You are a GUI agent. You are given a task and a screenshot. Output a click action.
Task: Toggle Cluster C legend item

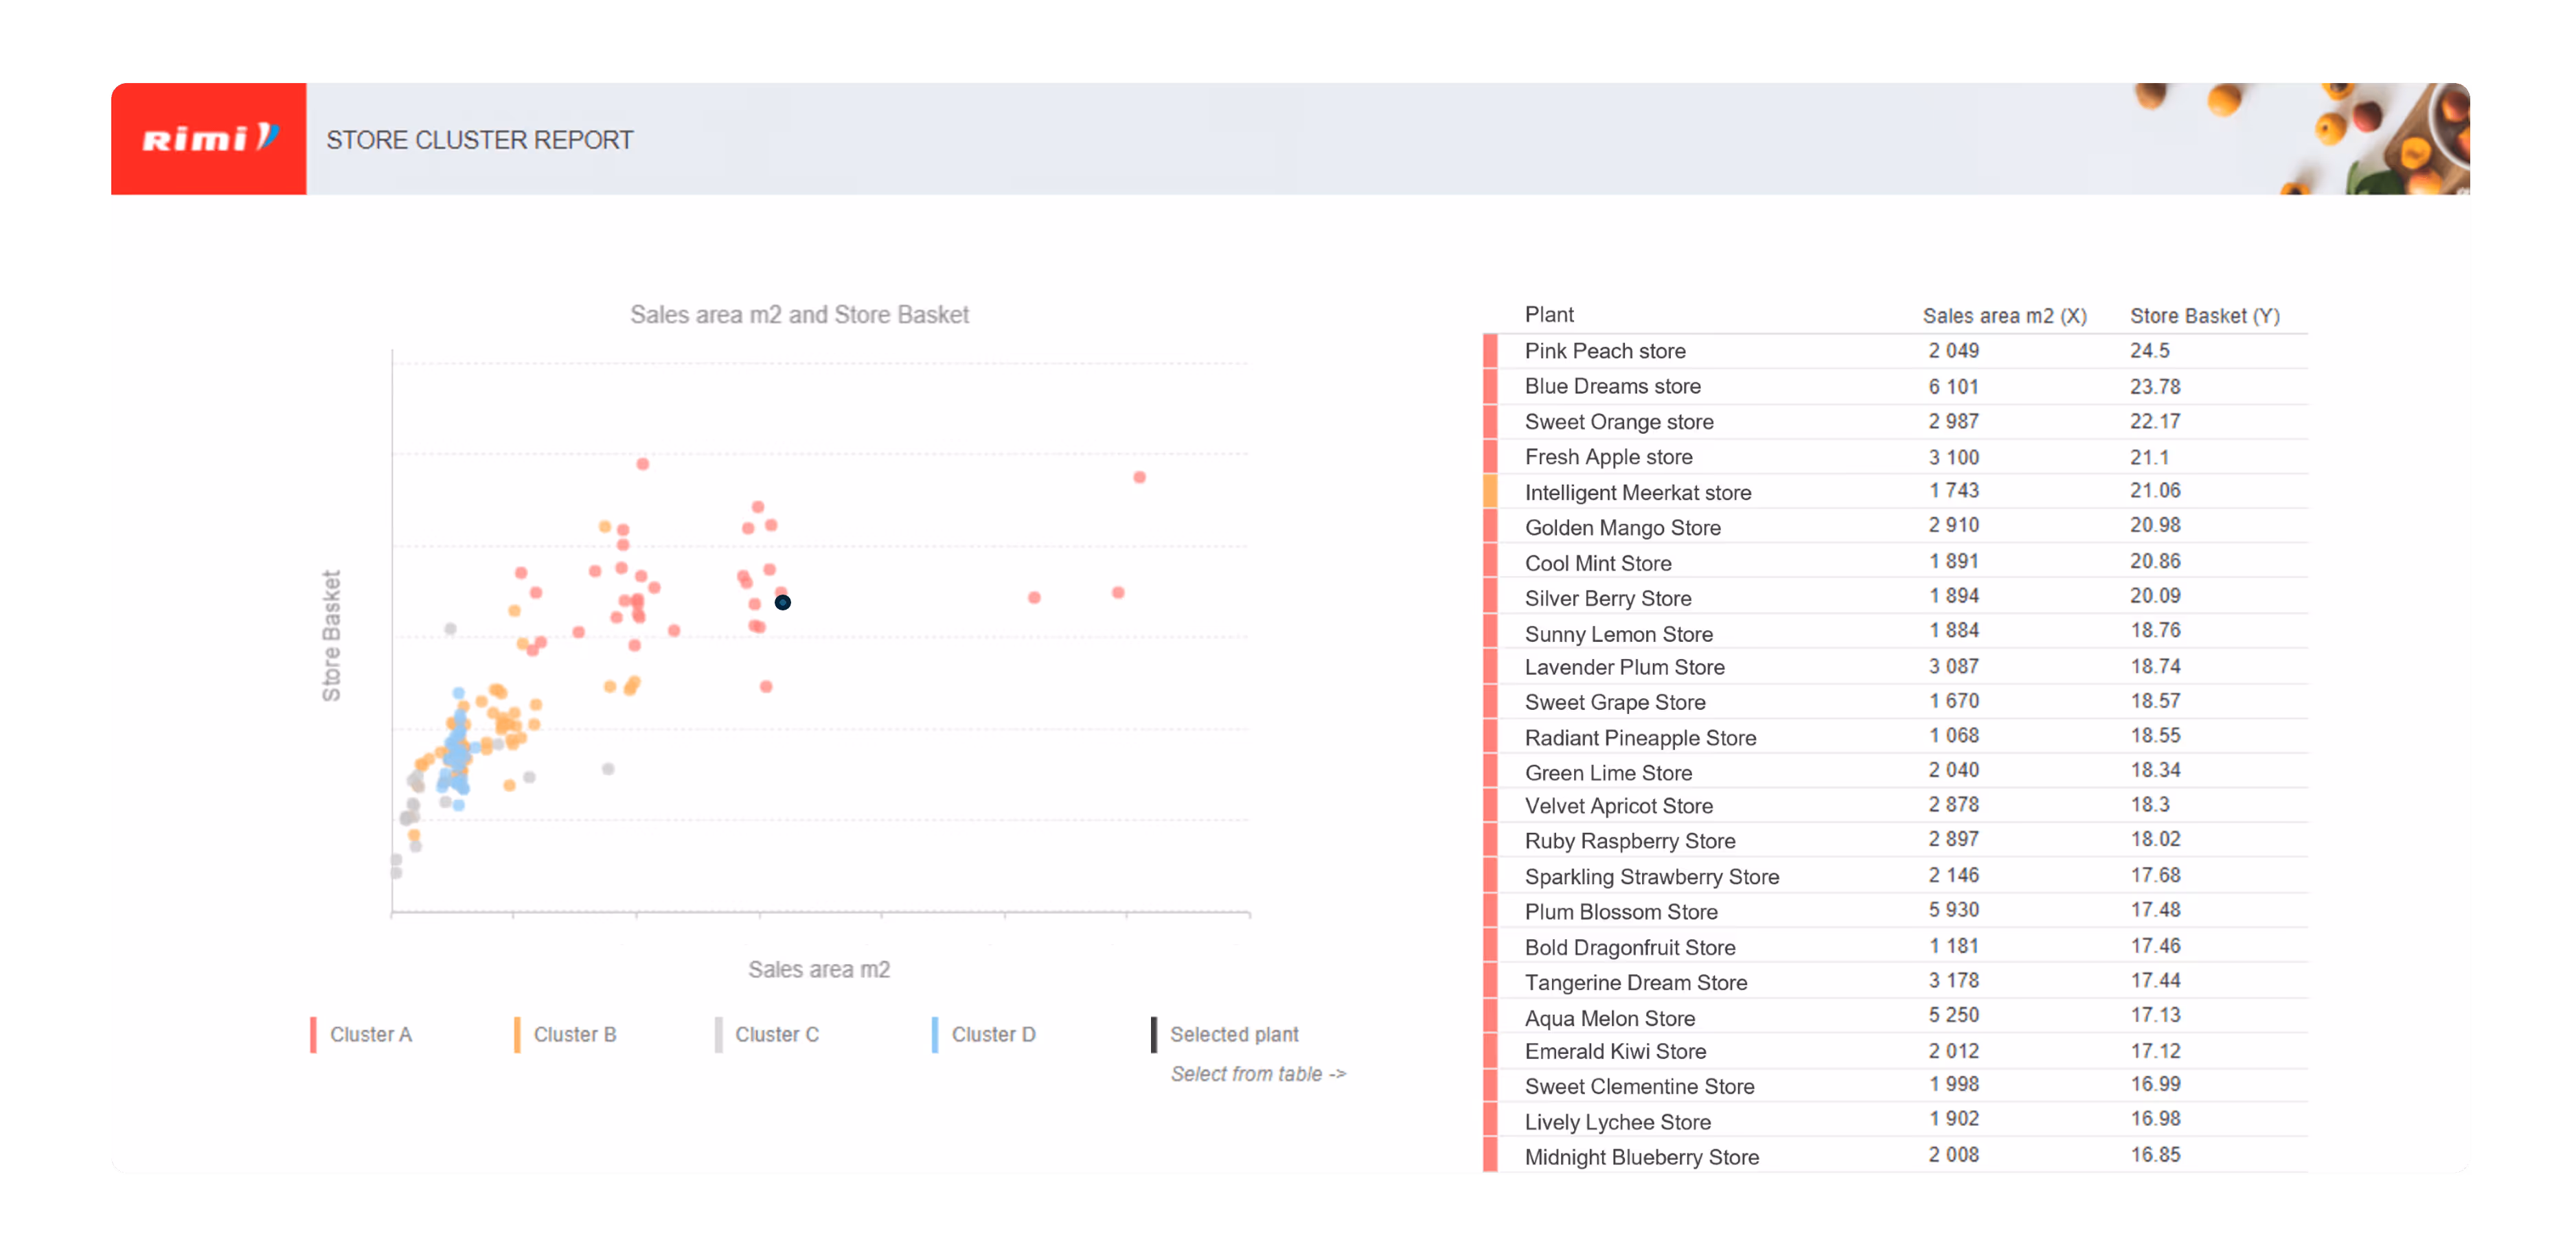[x=776, y=1034]
